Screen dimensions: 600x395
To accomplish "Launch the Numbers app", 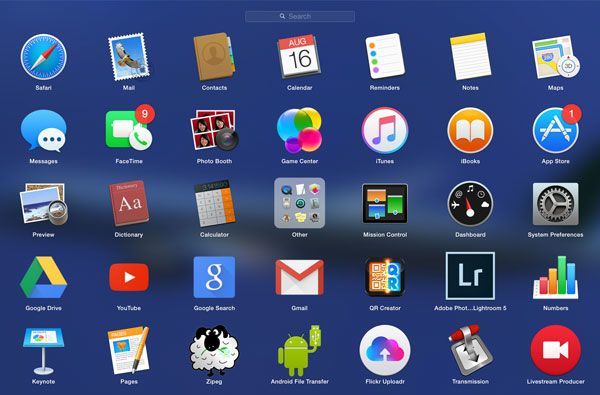I will (x=556, y=277).
